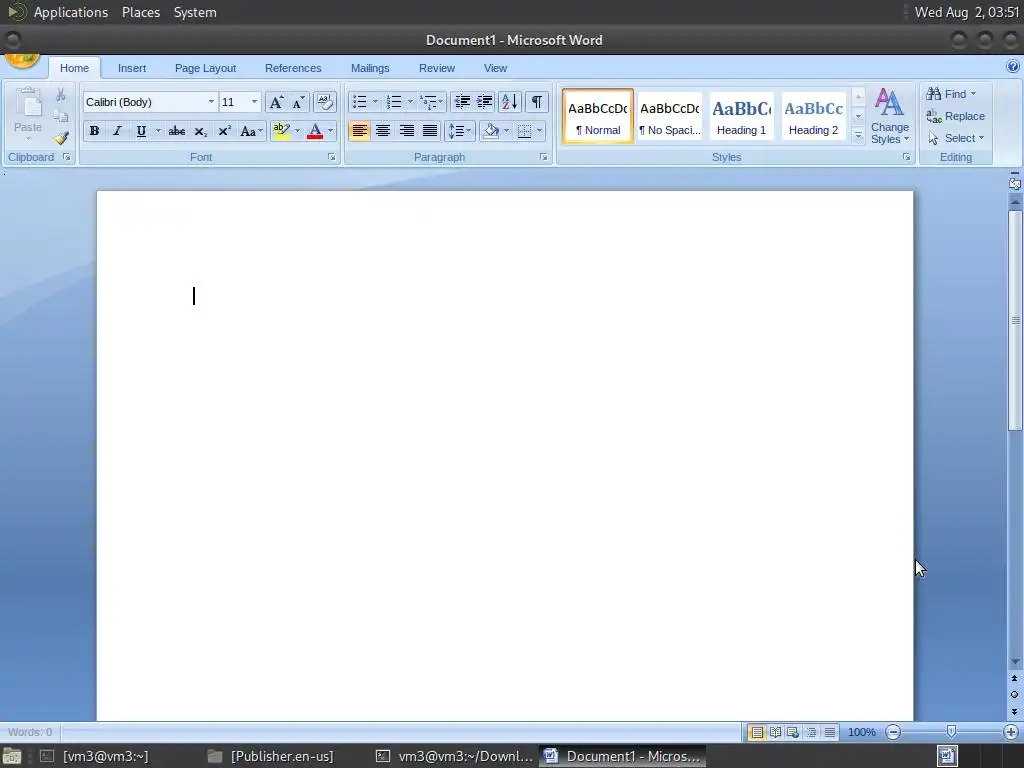Click the zoom out minus button
This screenshot has width=1024, height=768.
(893, 732)
